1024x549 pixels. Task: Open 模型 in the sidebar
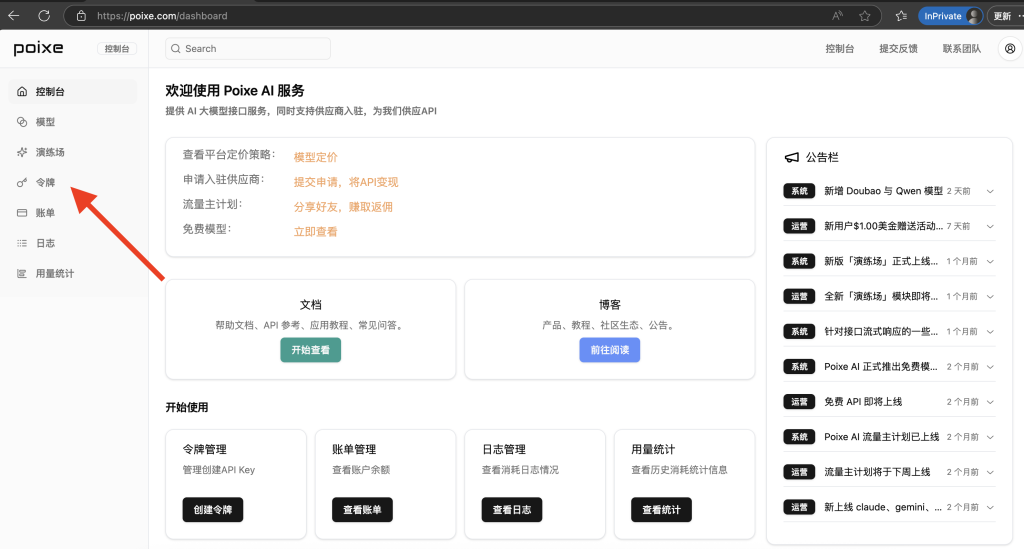click(73, 122)
